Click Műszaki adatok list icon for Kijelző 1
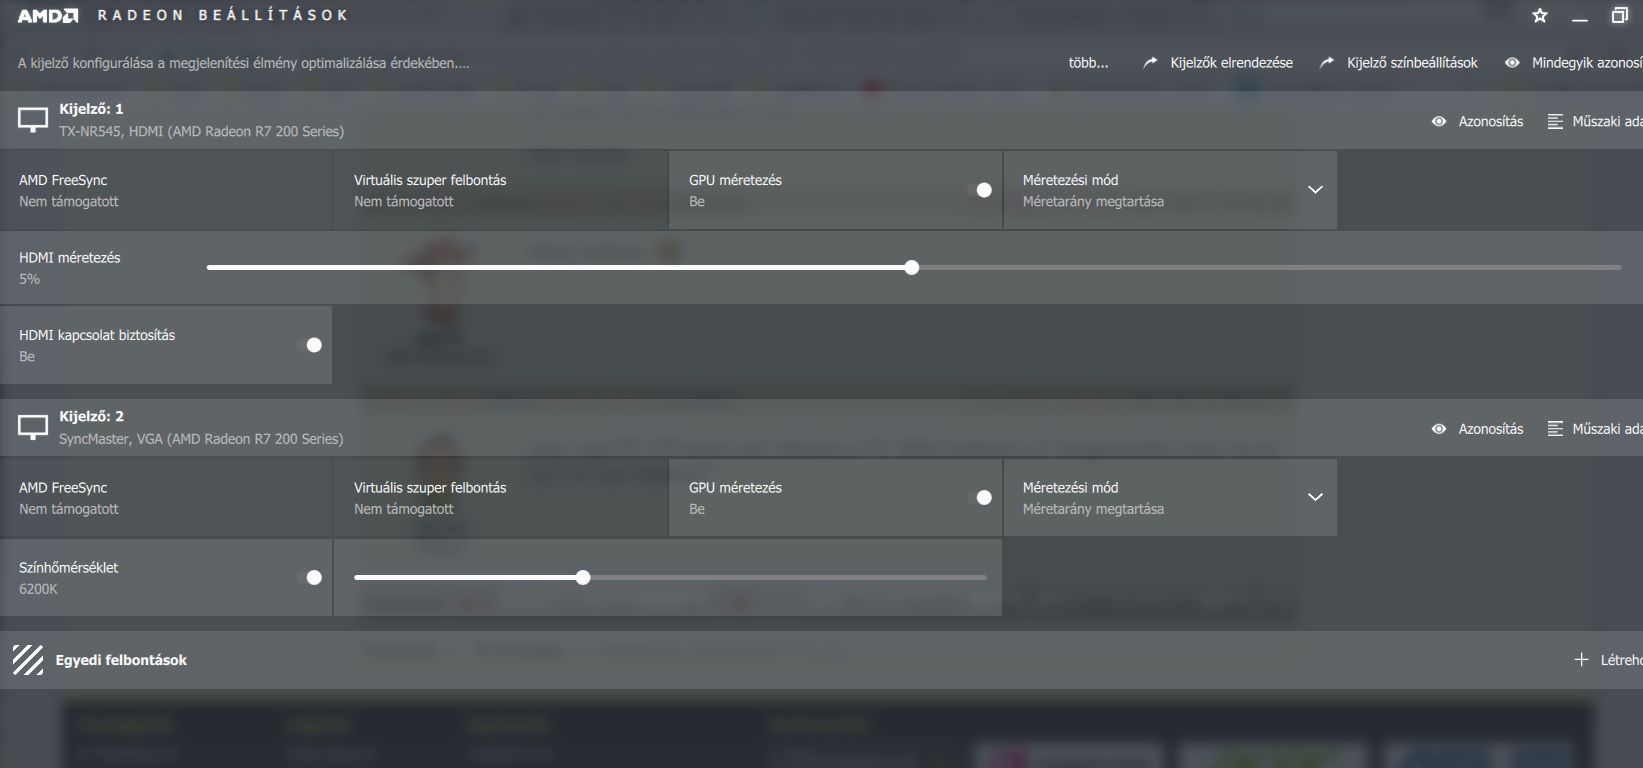Image resolution: width=1643 pixels, height=768 pixels. 1555,121
